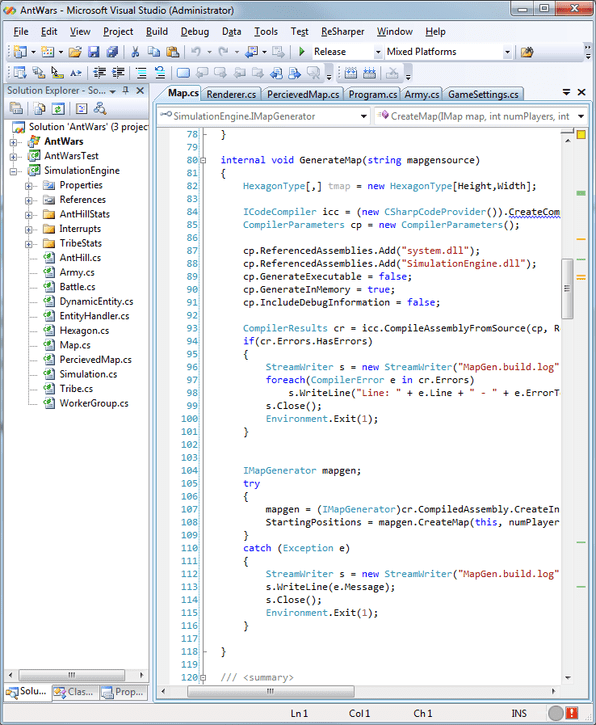Increase line indent with the indent icon
This screenshot has height=725, width=596.
coord(118,73)
